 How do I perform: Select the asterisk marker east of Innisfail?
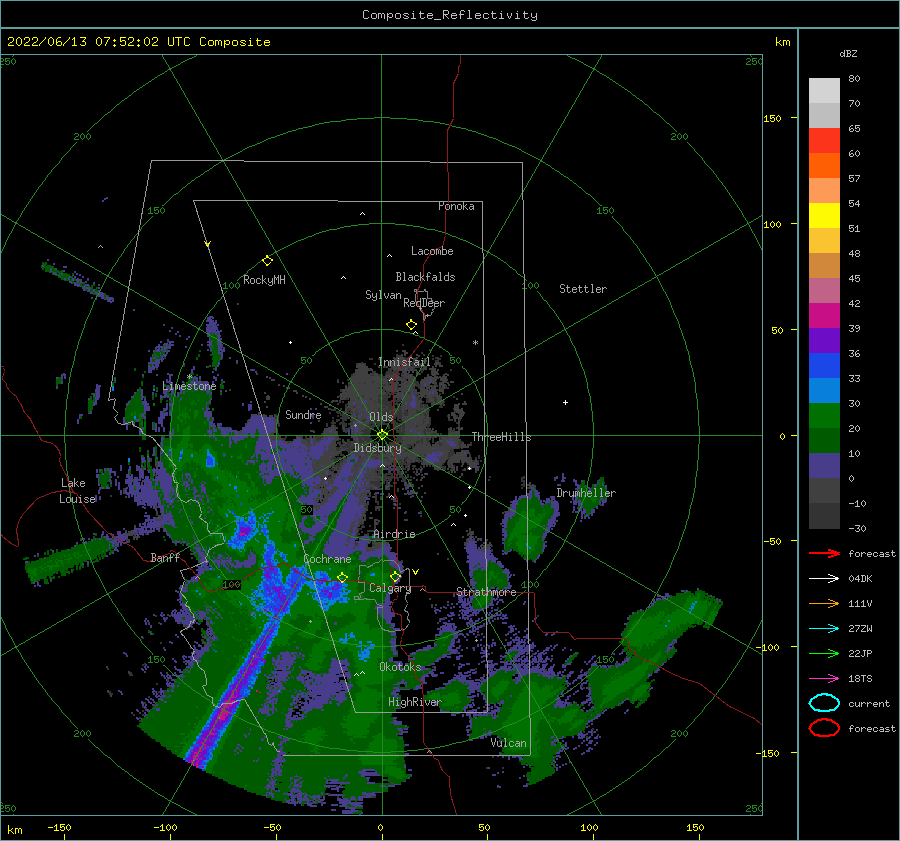click(475, 343)
